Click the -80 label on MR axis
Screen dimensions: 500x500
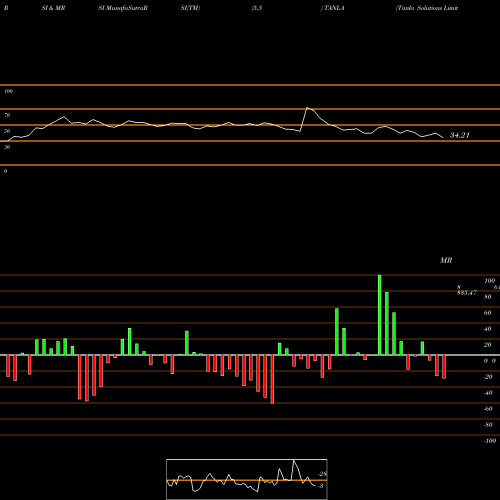[488, 425]
